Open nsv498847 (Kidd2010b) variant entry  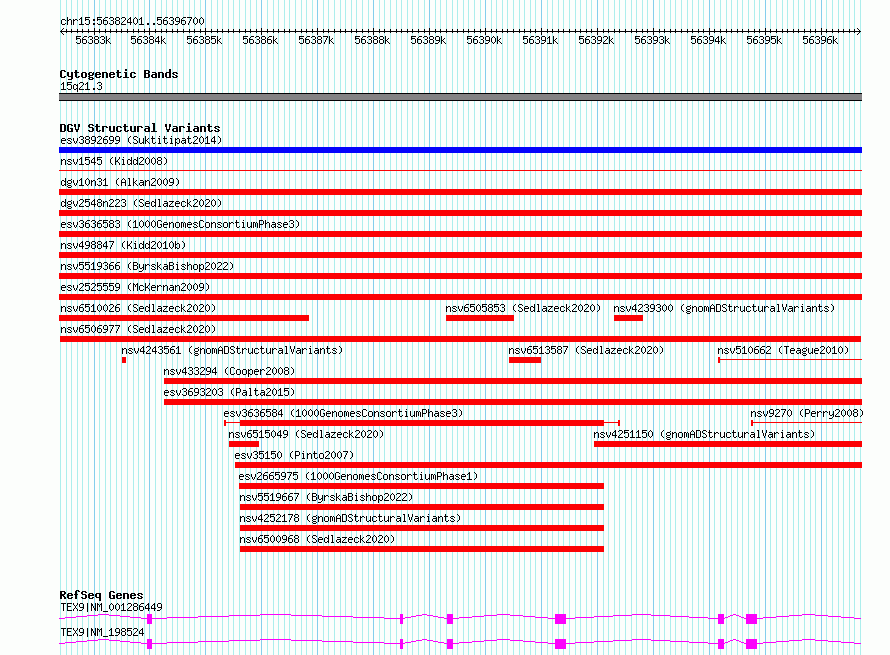[x=123, y=245]
